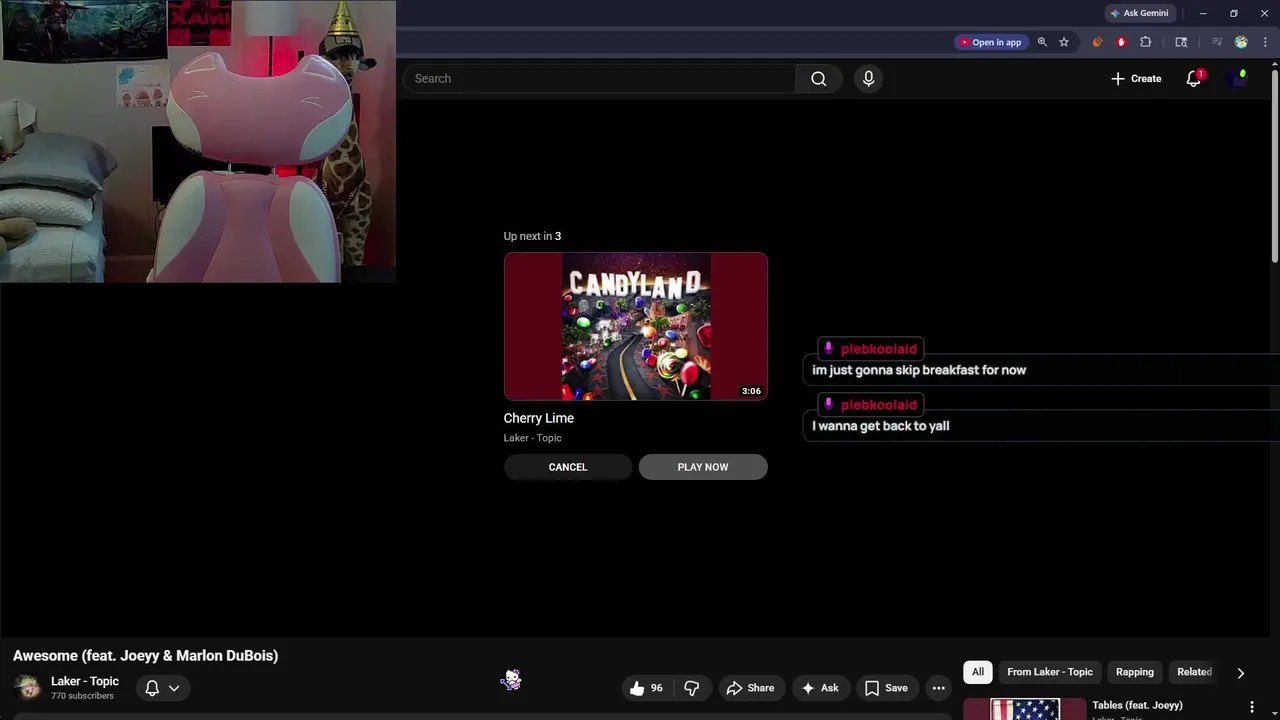Screen dimensions: 1280x720
Task: Open the Chrome profile avatar
Action: (x=1241, y=42)
